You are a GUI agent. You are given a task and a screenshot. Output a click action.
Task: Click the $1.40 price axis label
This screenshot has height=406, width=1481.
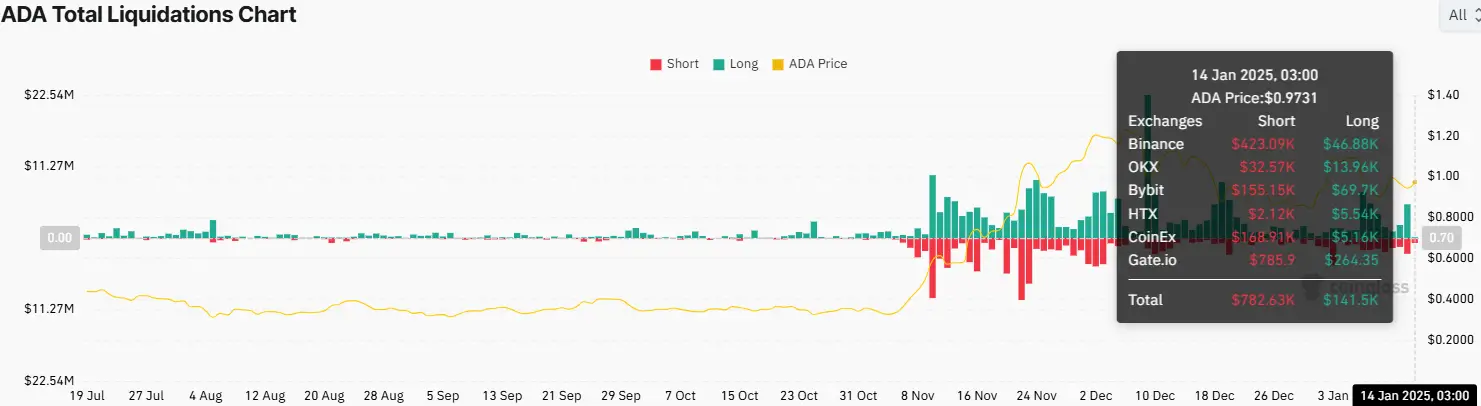(x=1443, y=95)
